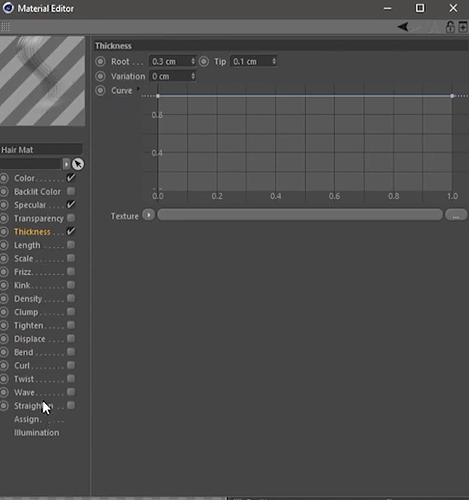
Task: Click the grip dots icon at toolbar left
Action: coord(5,27)
